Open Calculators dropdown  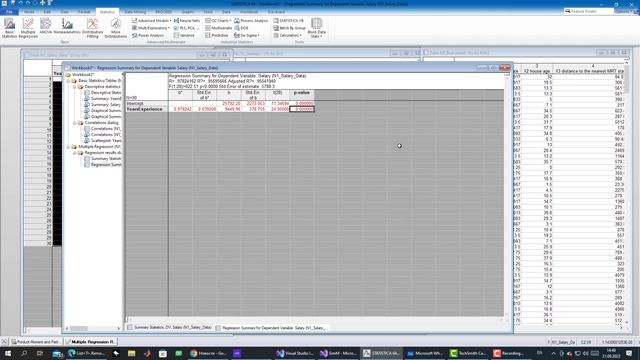pos(288,36)
